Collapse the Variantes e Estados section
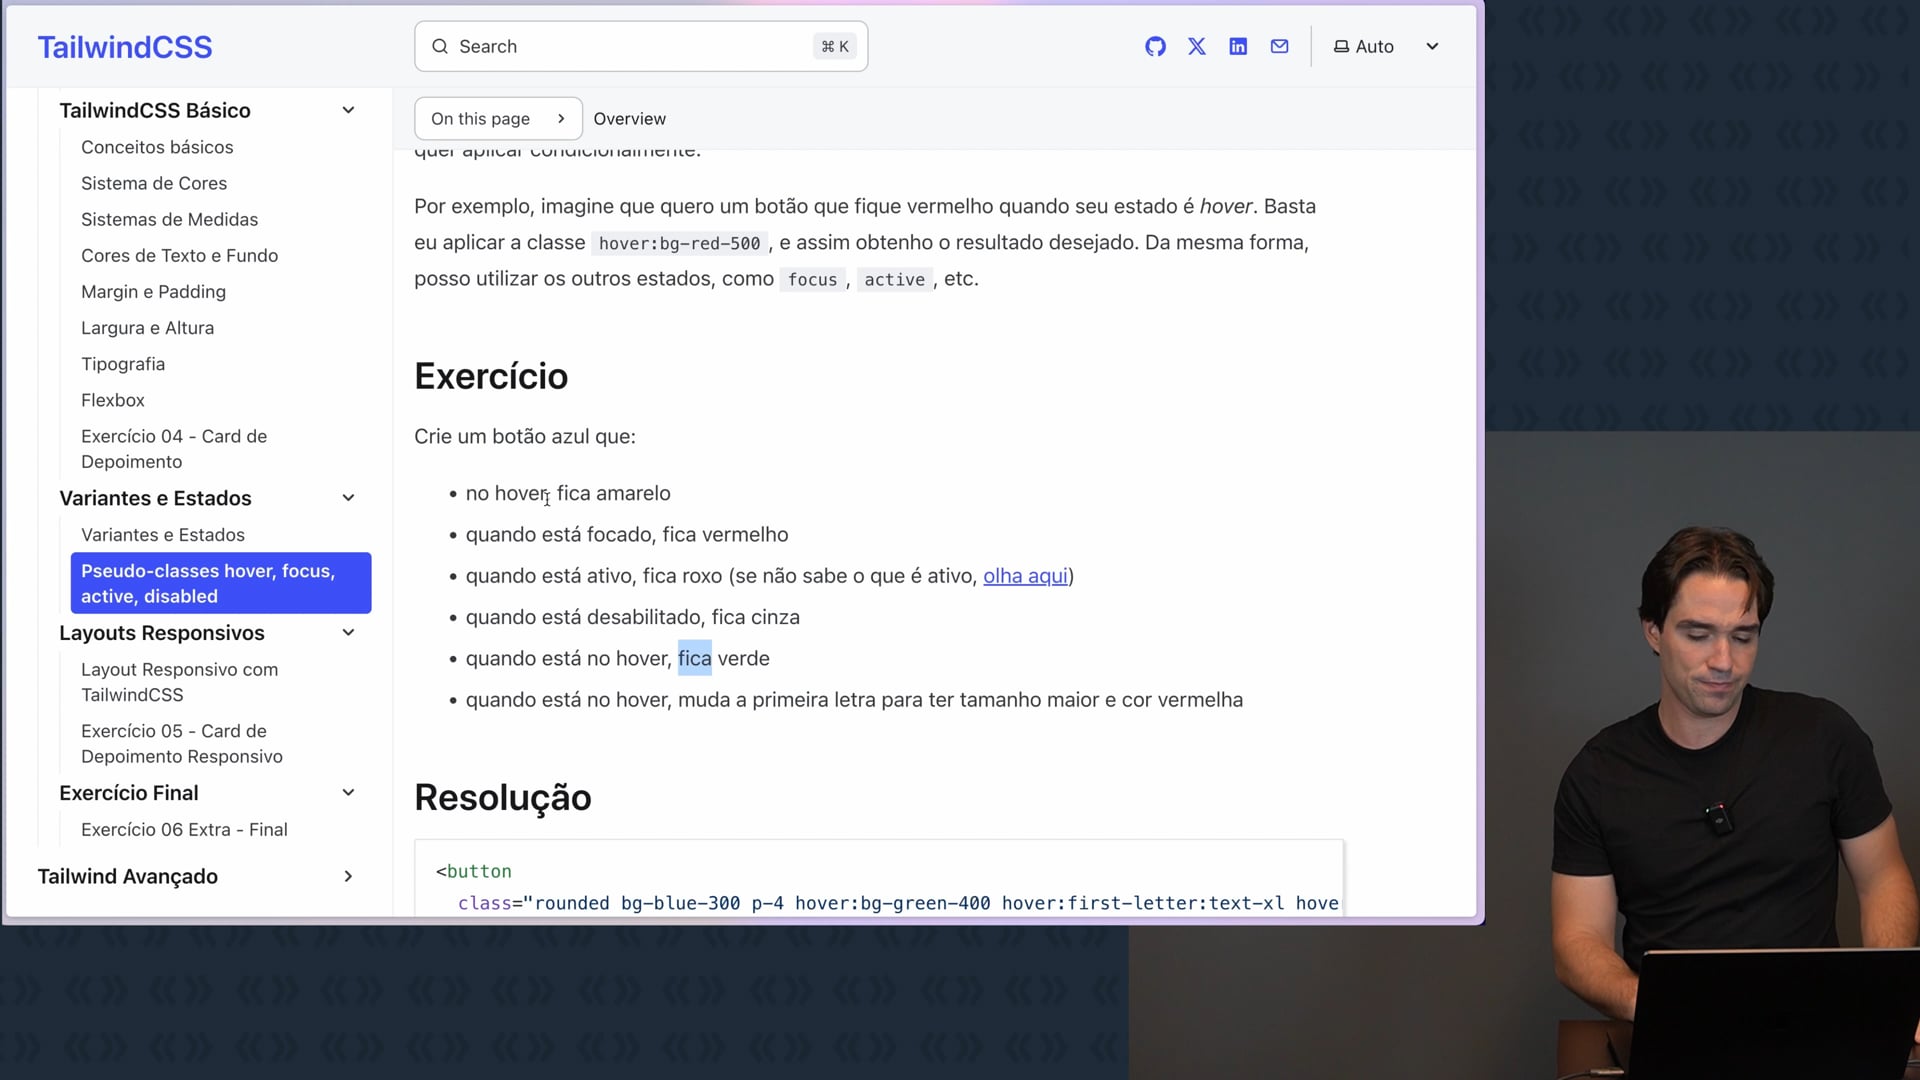The image size is (1920, 1080). point(348,498)
